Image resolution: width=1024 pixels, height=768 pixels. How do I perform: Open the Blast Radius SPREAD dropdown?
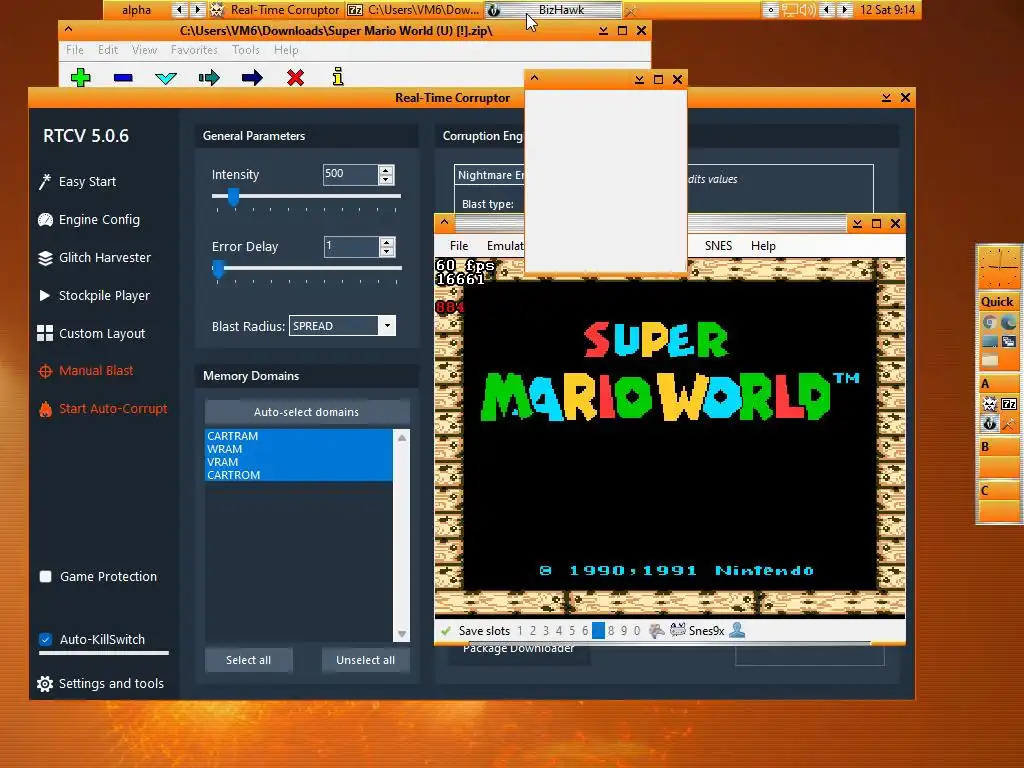387,325
